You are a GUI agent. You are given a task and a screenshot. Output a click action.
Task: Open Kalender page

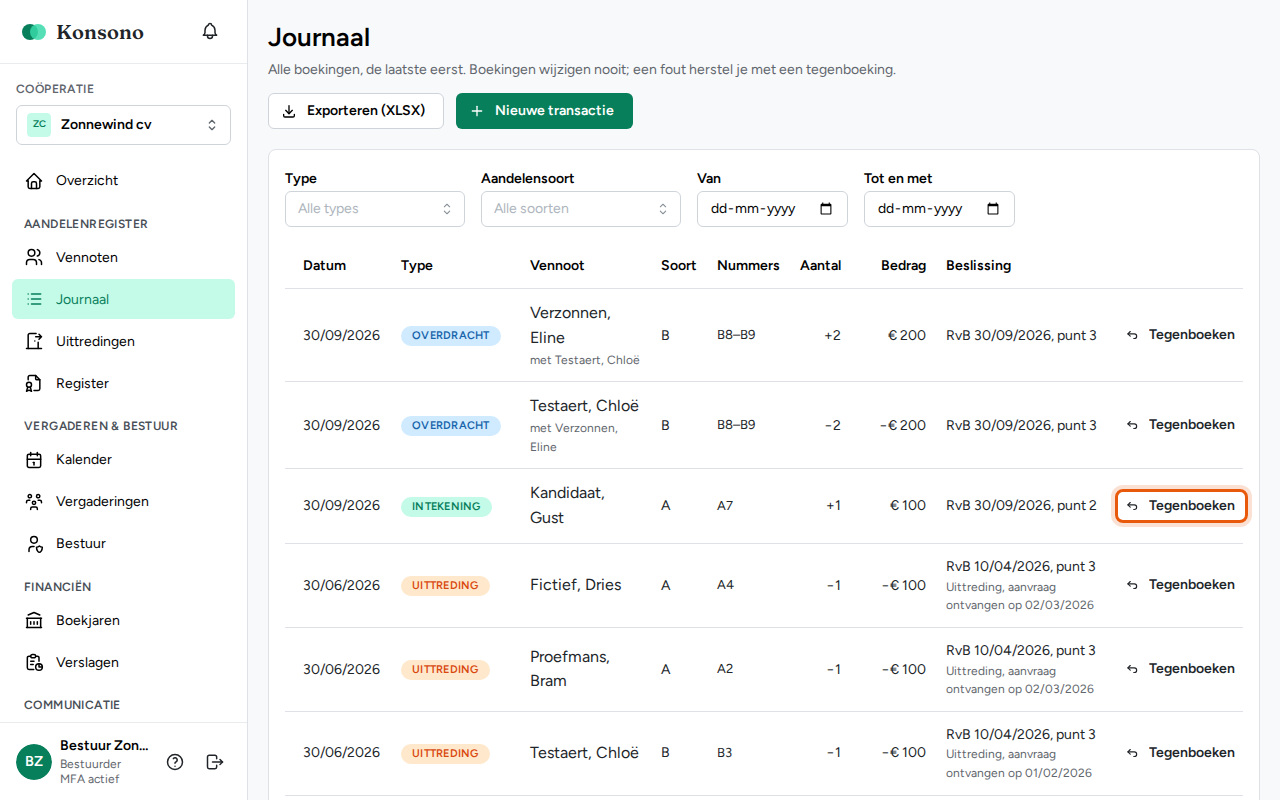coord(123,460)
